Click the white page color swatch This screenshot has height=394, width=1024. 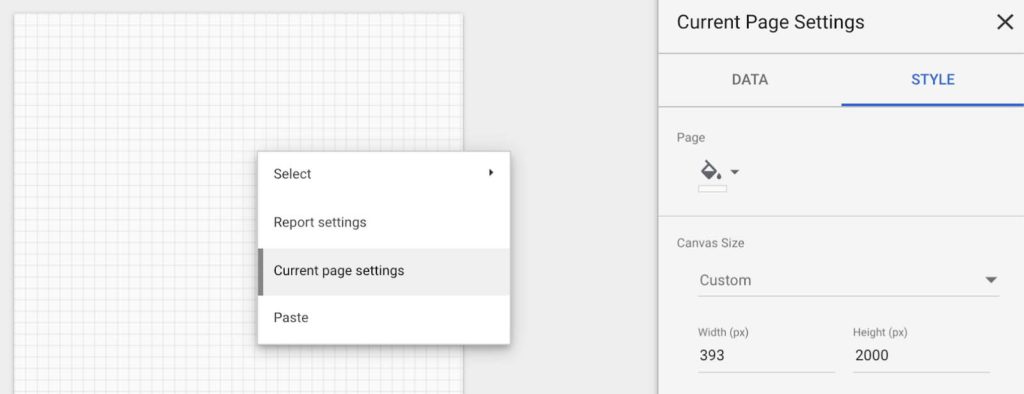point(712,189)
